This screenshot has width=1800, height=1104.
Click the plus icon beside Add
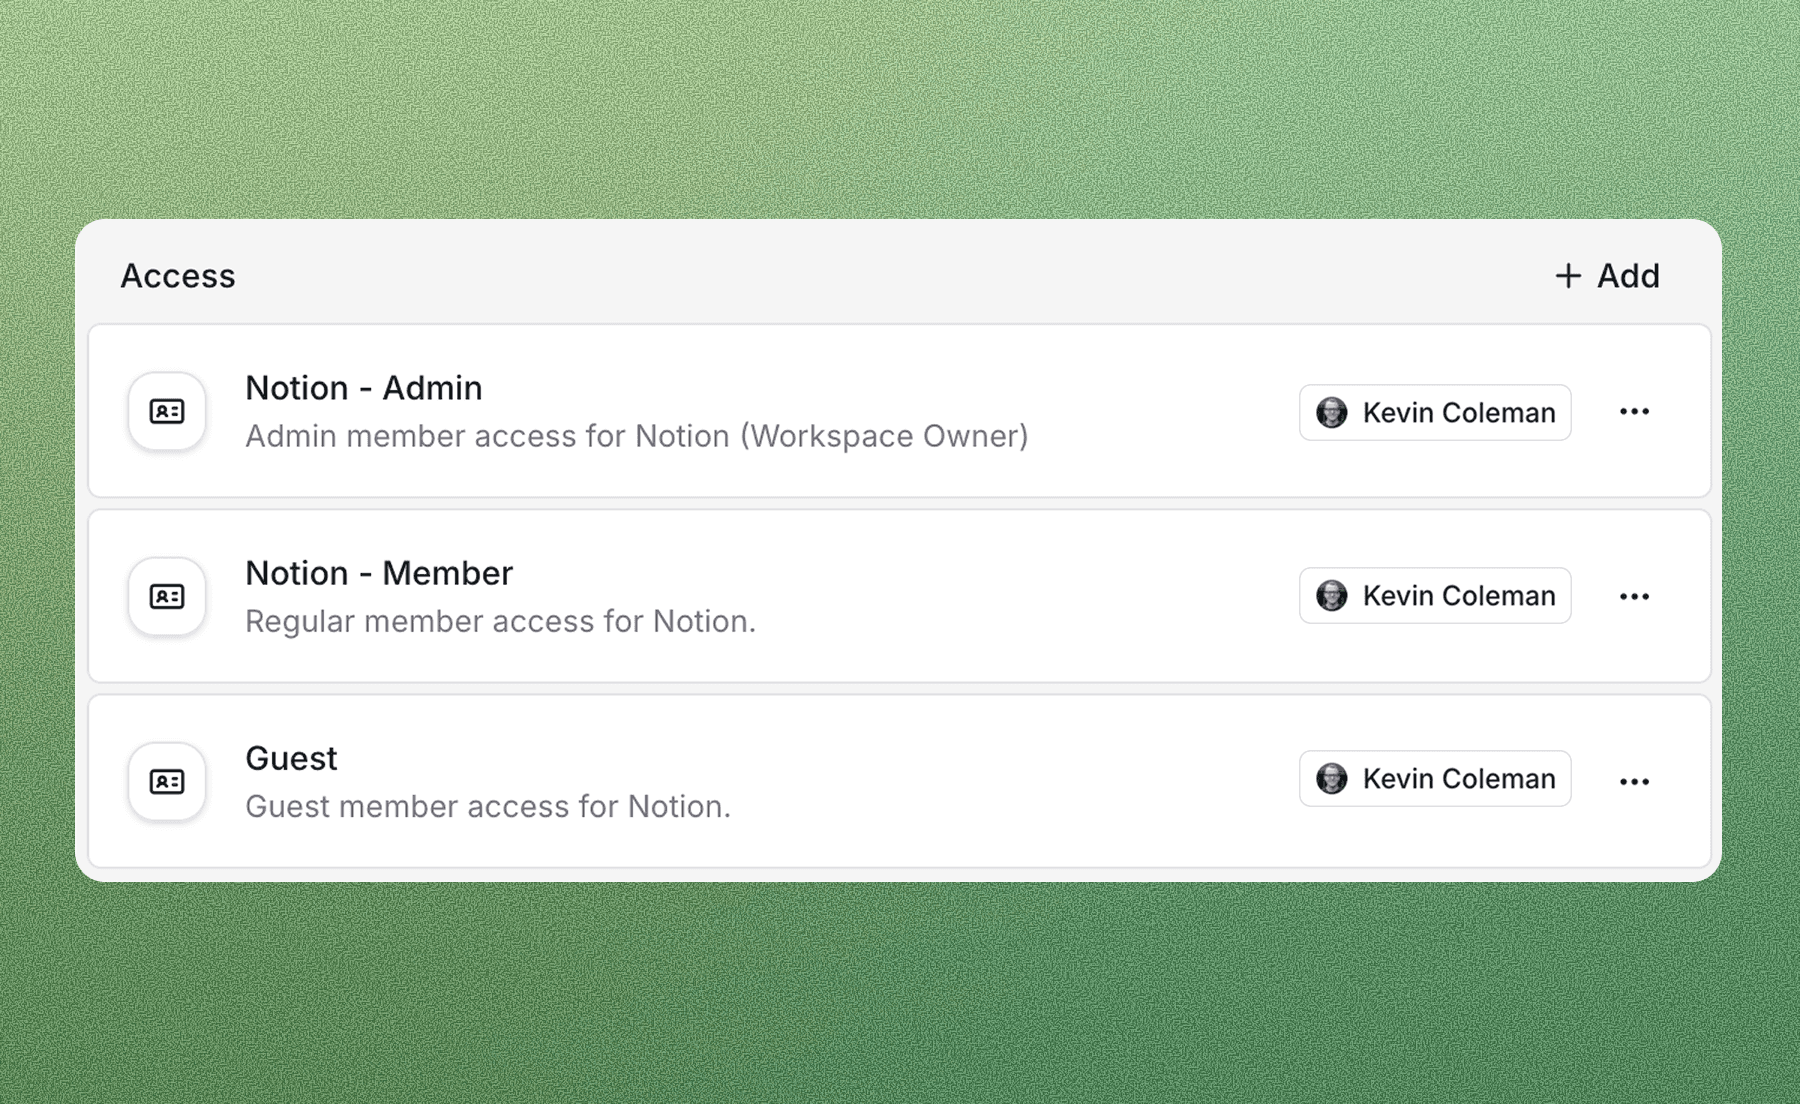click(1568, 276)
